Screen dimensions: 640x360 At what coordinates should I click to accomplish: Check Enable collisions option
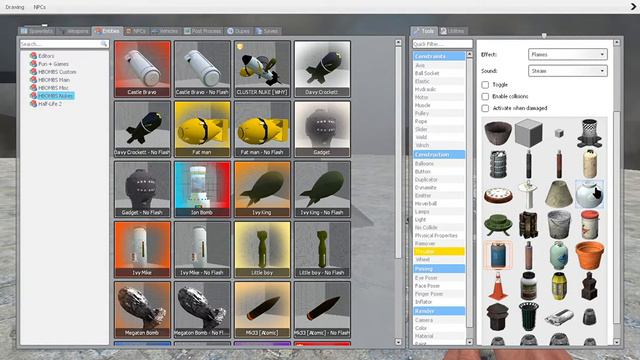pos(485,96)
